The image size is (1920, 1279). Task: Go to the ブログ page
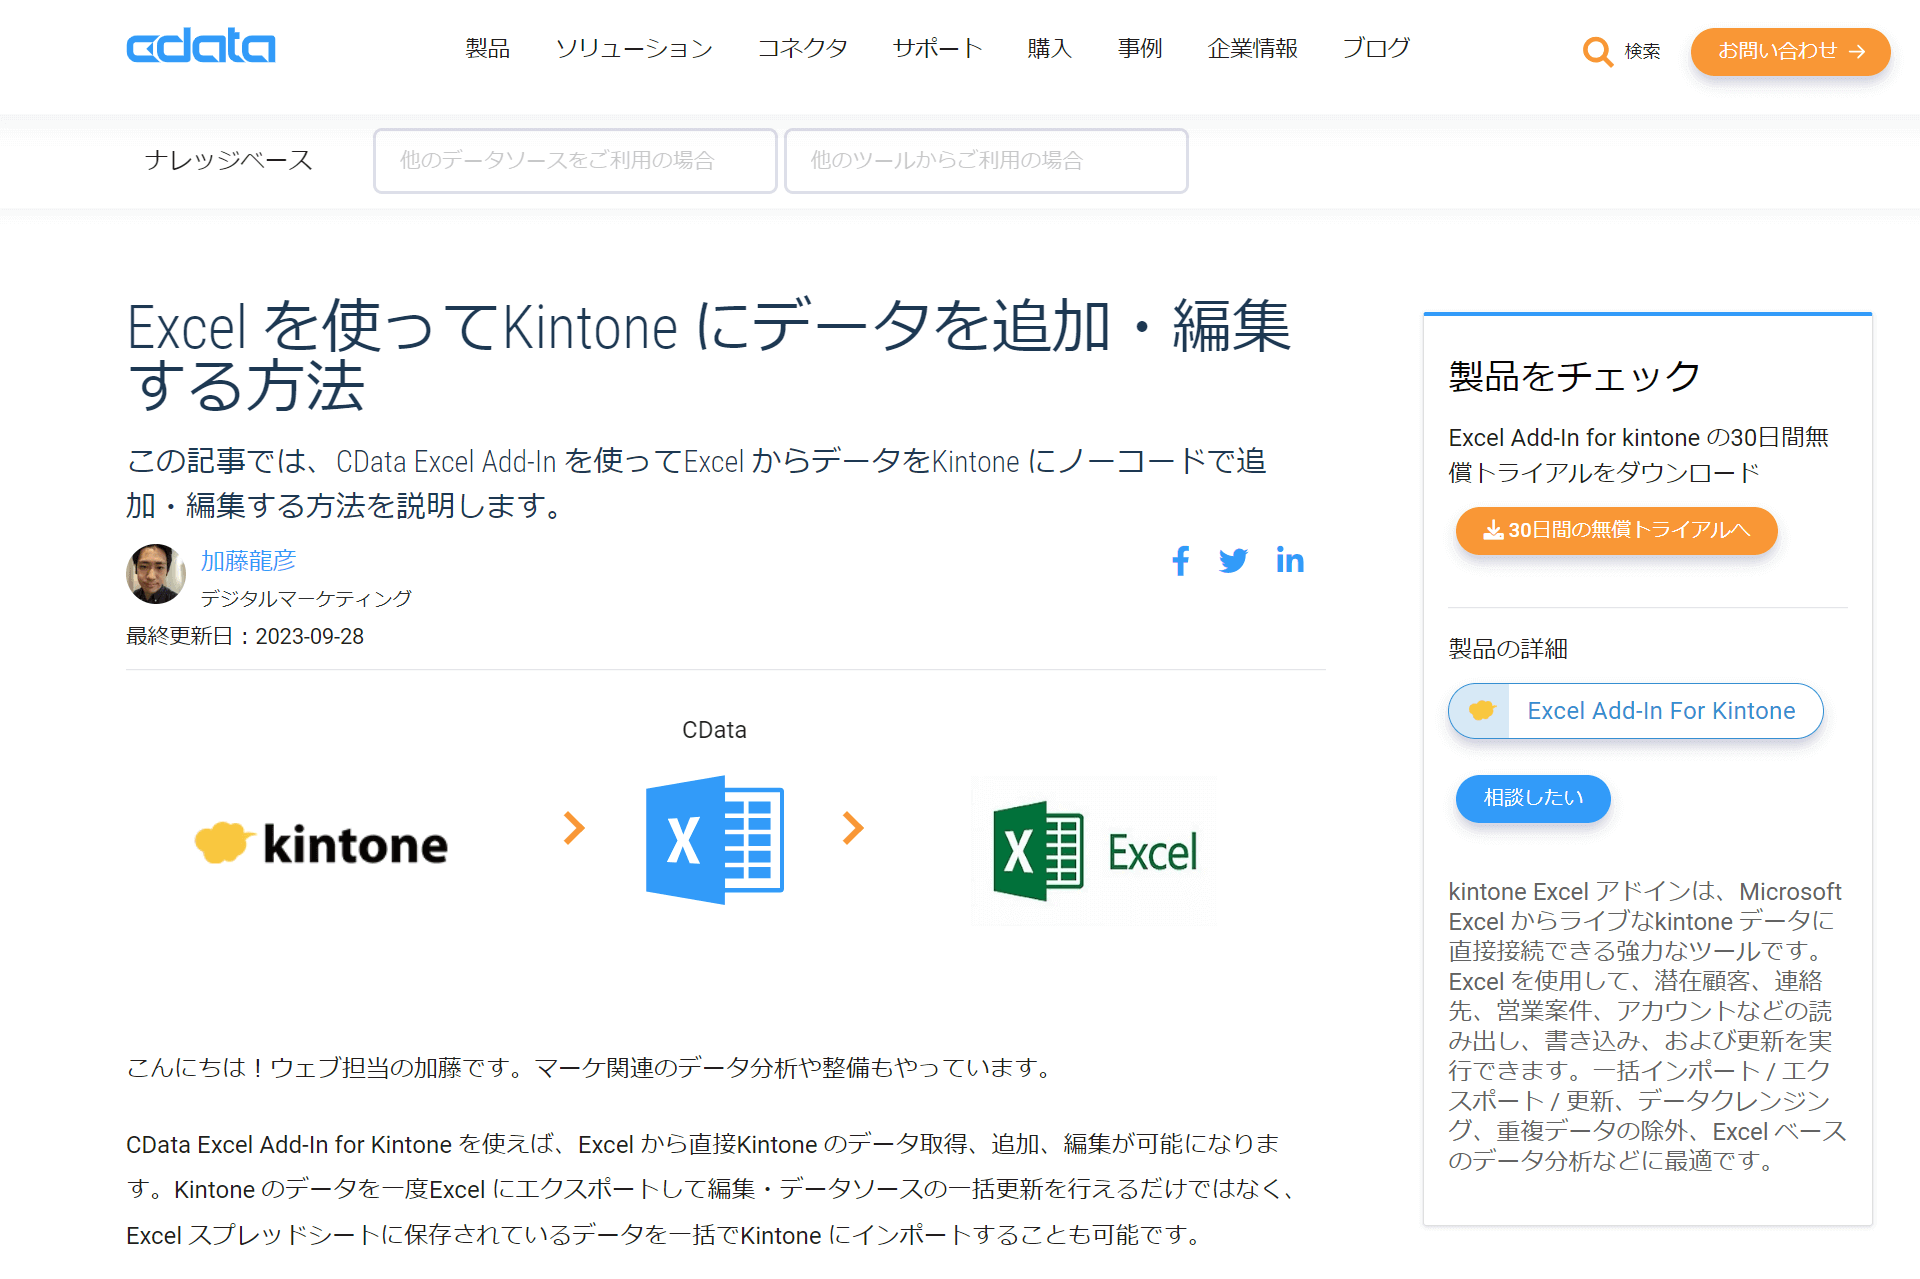tap(1376, 48)
